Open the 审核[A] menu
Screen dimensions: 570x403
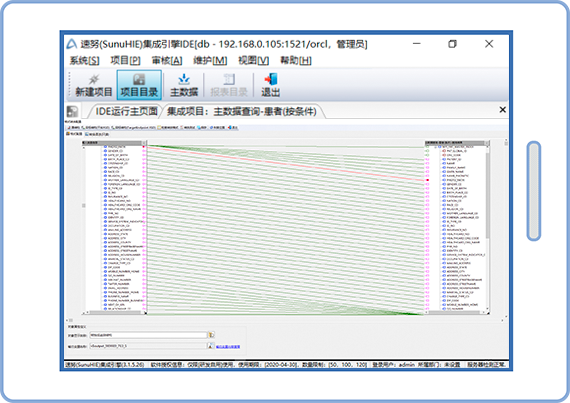click(x=166, y=60)
